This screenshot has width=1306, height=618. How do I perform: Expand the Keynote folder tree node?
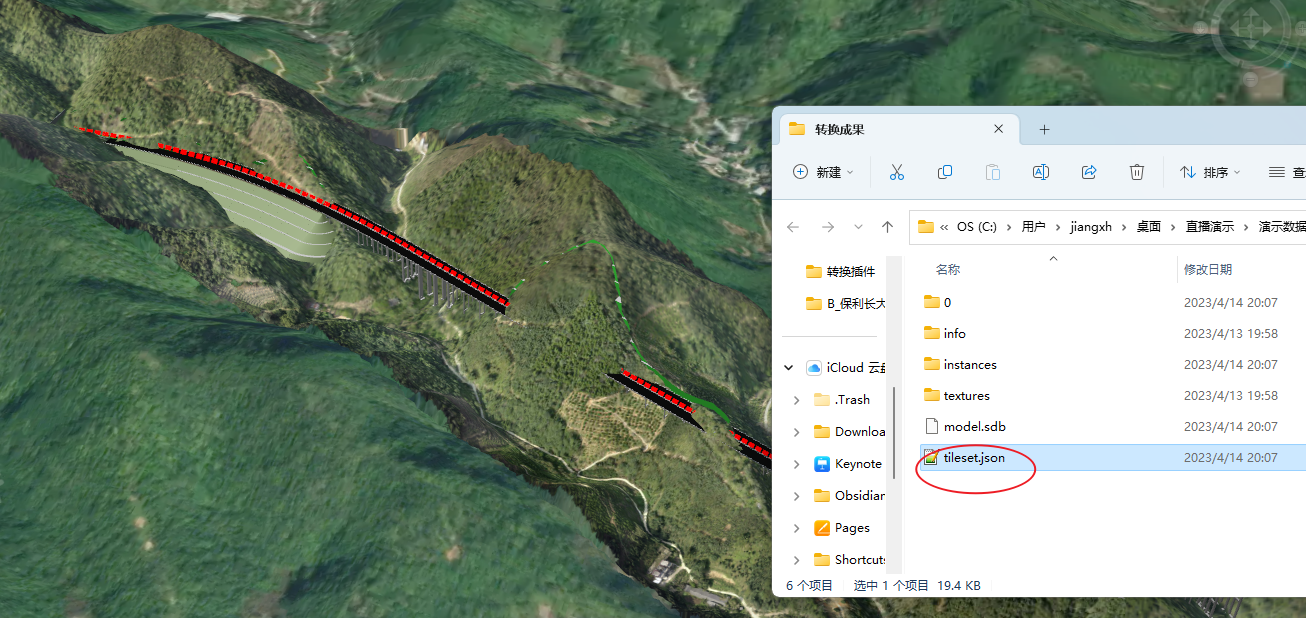point(796,464)
